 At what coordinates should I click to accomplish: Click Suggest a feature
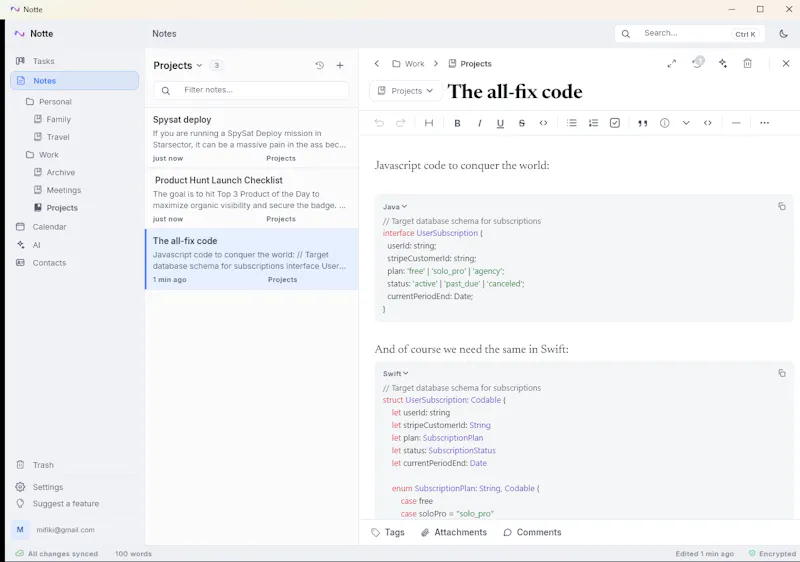[74, 503]
